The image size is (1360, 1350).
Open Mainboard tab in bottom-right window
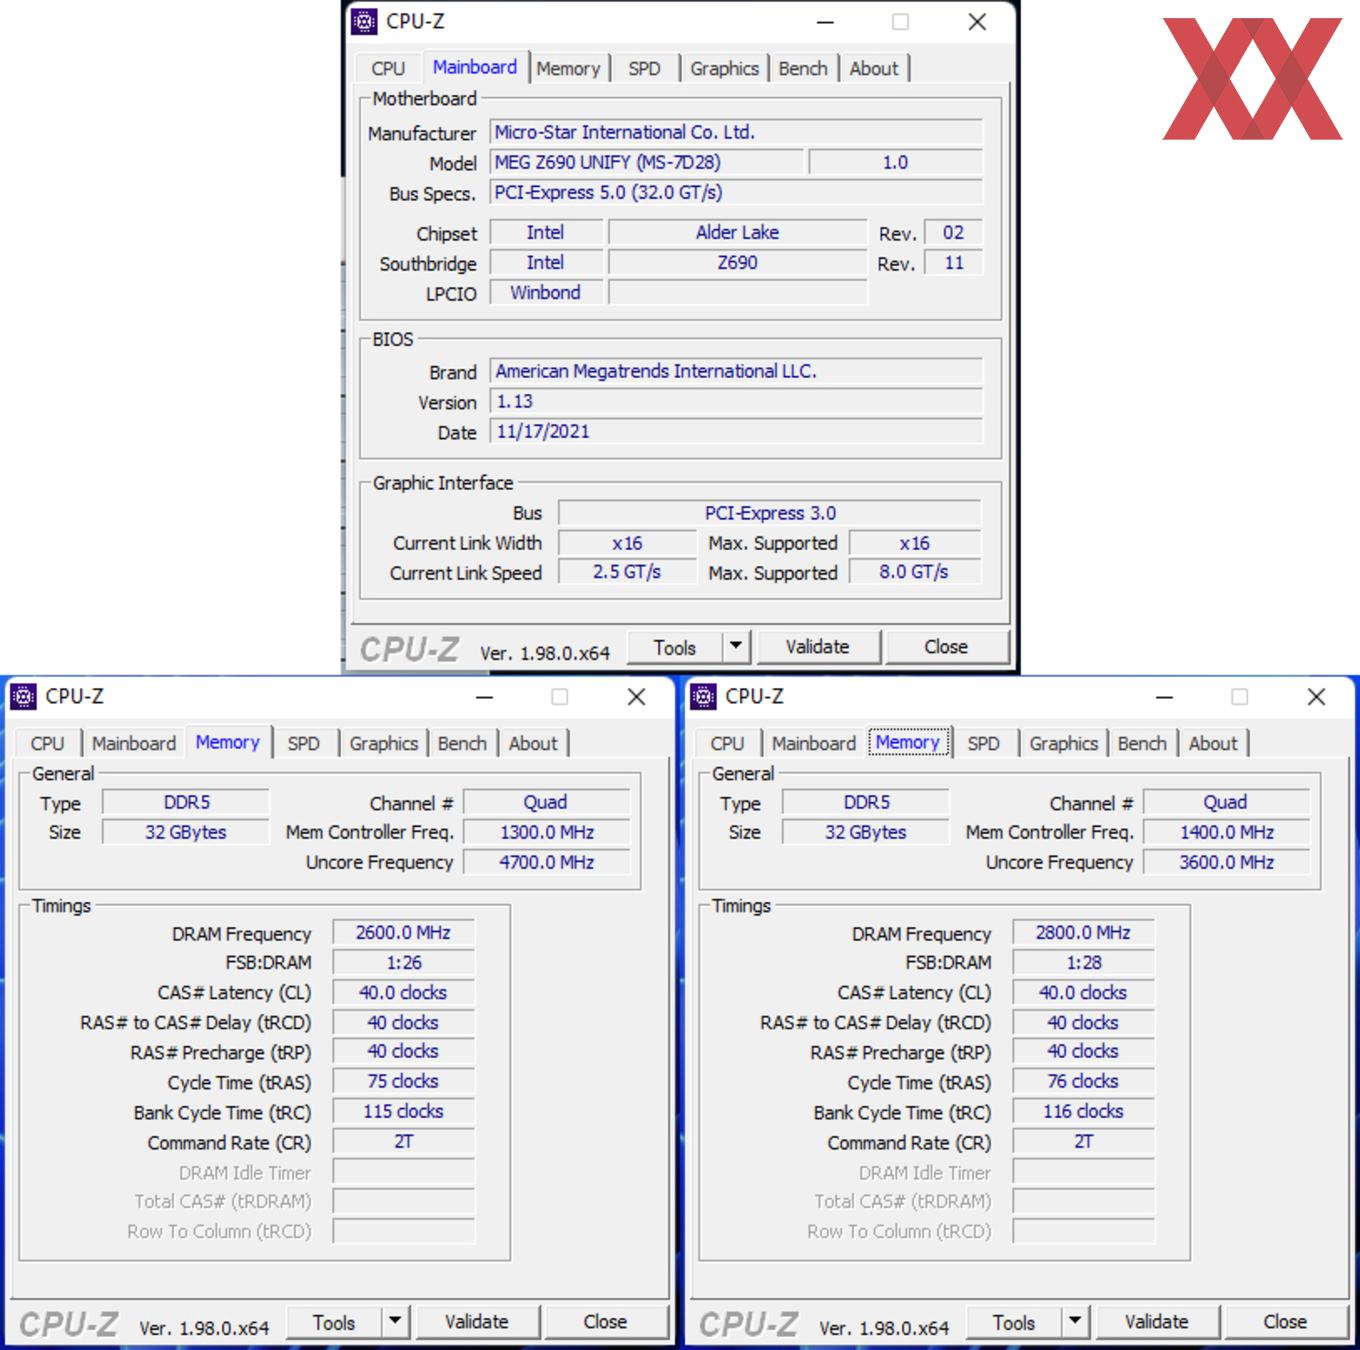[x=814, y=743]
